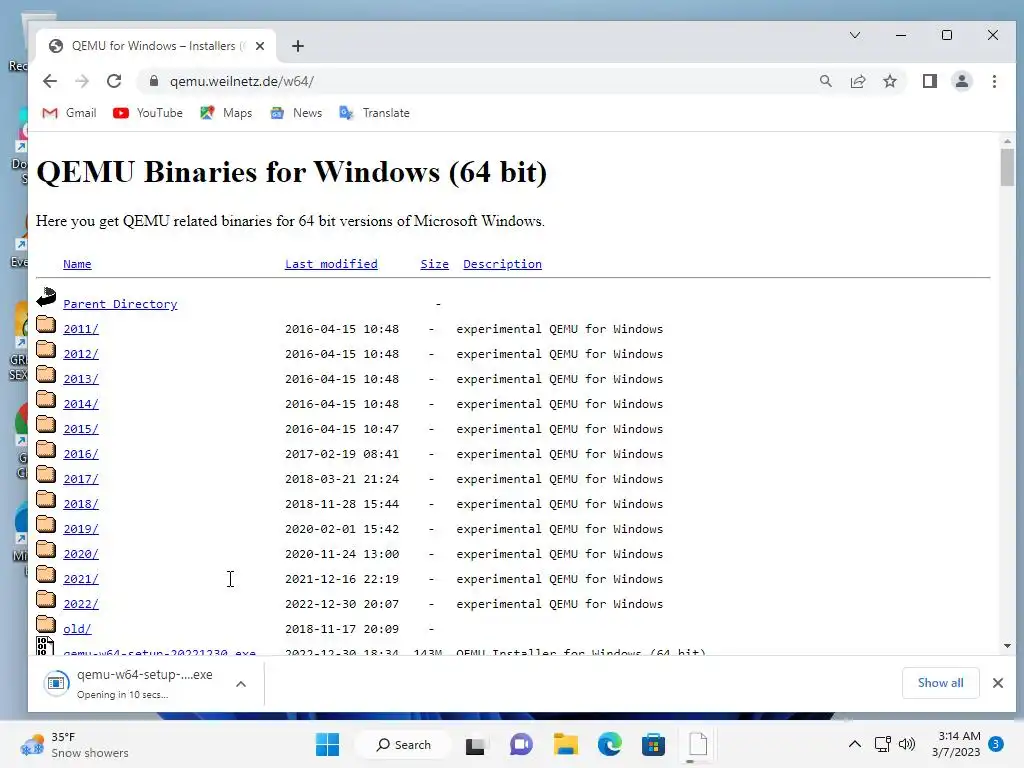Open the Windows Start menu

327,744
